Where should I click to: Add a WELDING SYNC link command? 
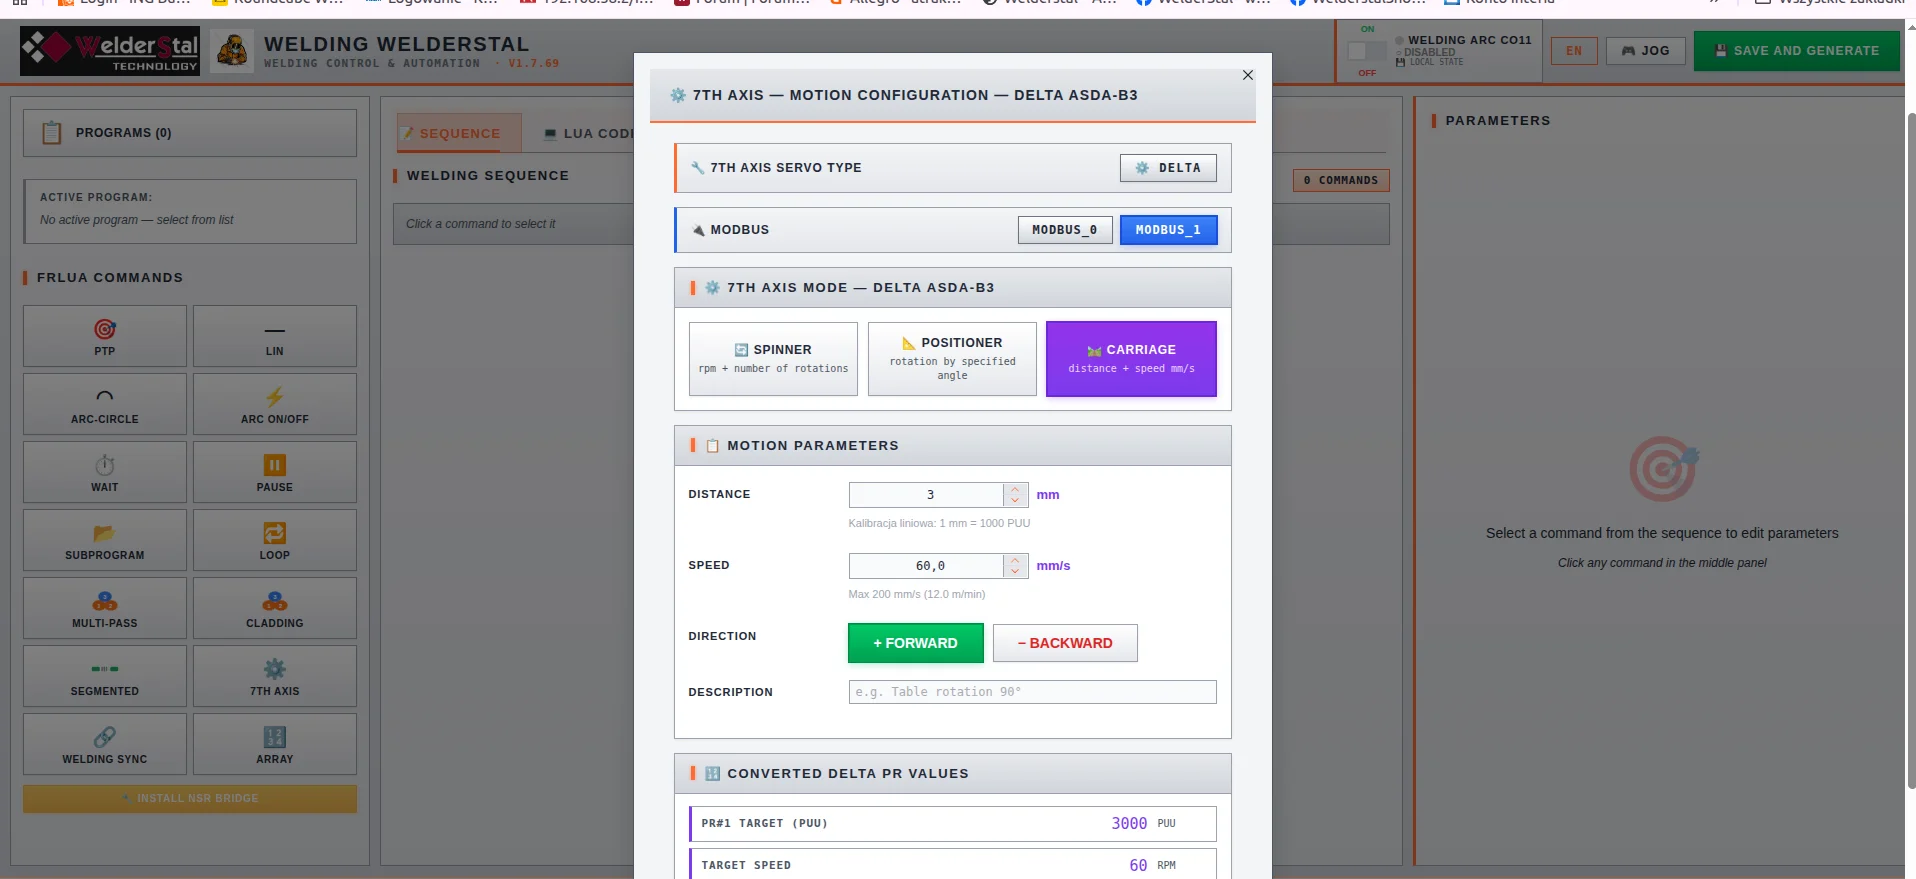coord(105,744)
